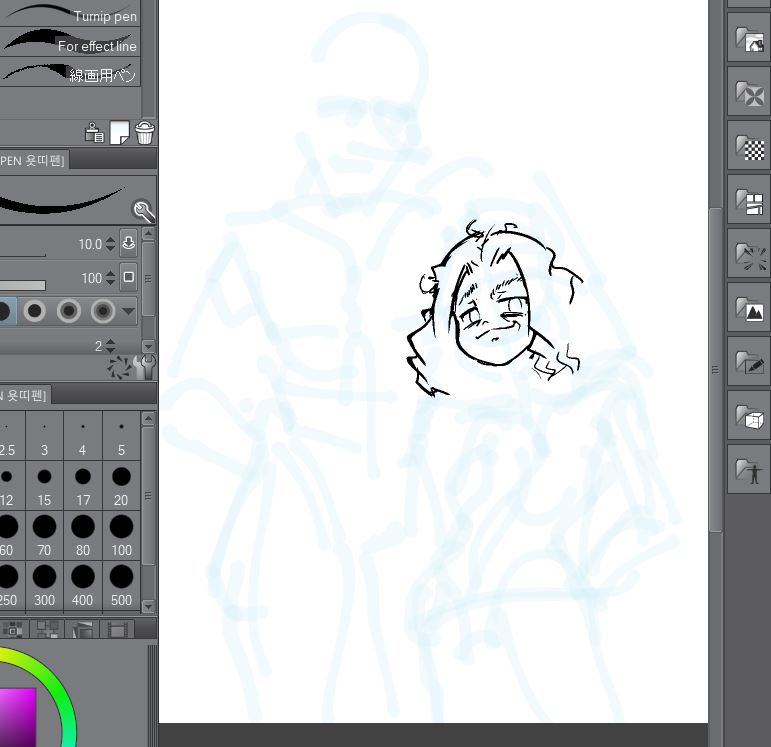
Task: Choose brush size 4 preset
Action: pos(83,437)
